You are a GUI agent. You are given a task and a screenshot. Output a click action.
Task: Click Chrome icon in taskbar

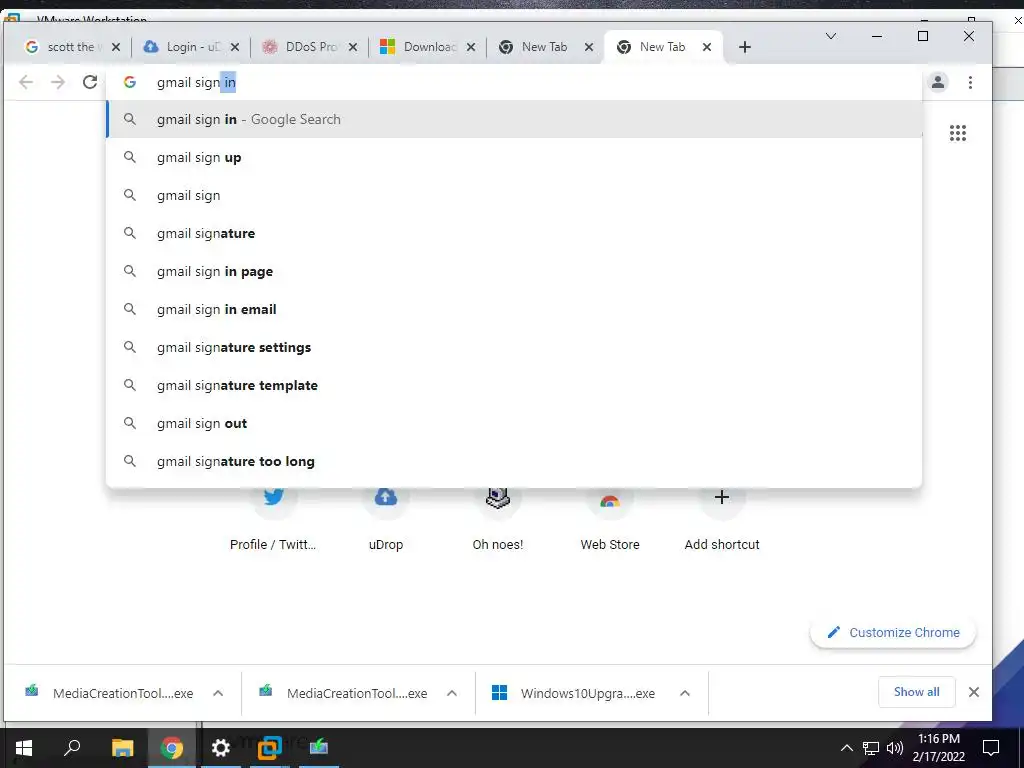[172, 748]
